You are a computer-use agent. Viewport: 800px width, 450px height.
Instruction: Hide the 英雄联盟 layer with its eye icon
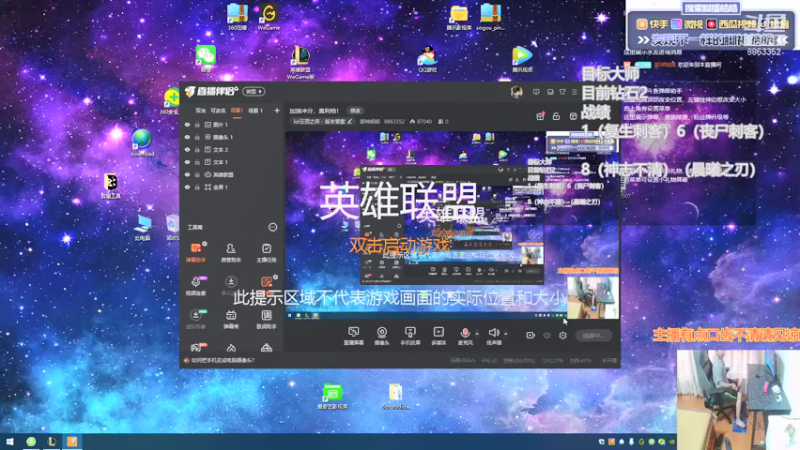(x=187, y=174)
